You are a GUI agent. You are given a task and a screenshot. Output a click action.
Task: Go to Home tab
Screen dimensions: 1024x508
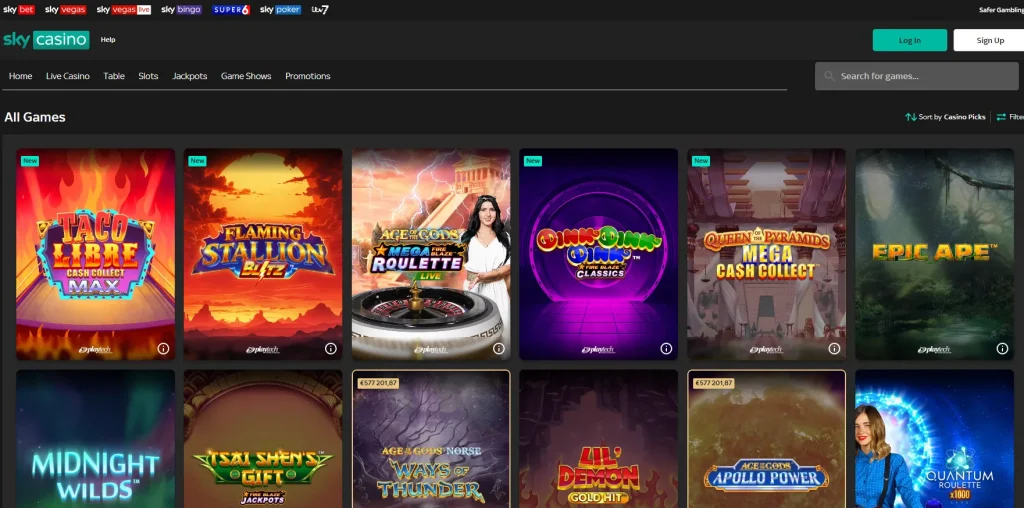pos(20,76)
